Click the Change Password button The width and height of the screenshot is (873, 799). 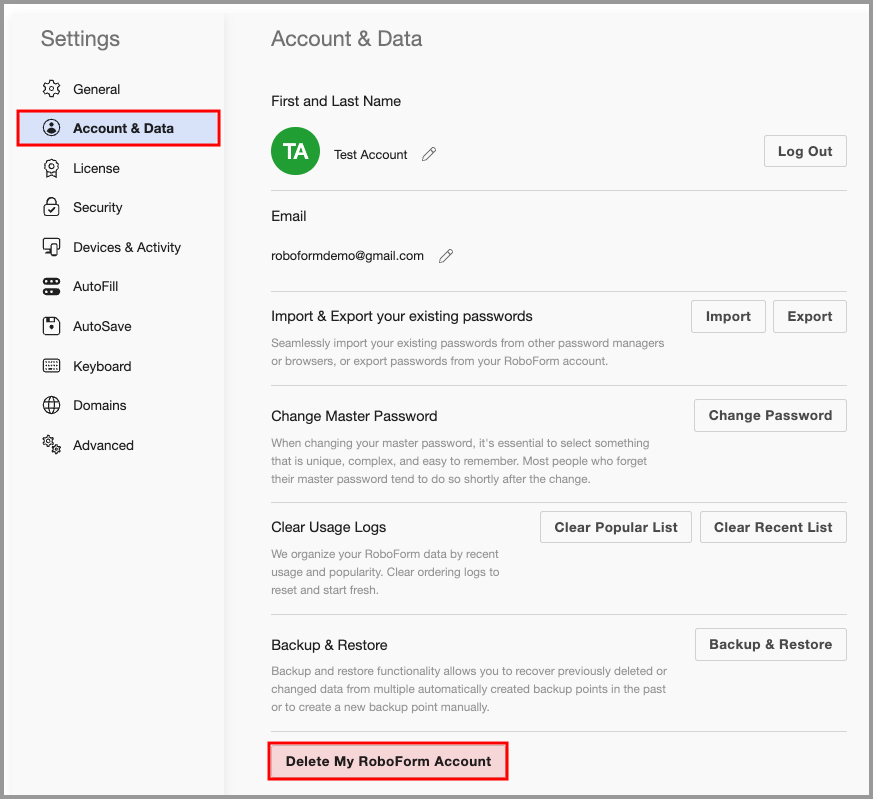tap(770, 415)
